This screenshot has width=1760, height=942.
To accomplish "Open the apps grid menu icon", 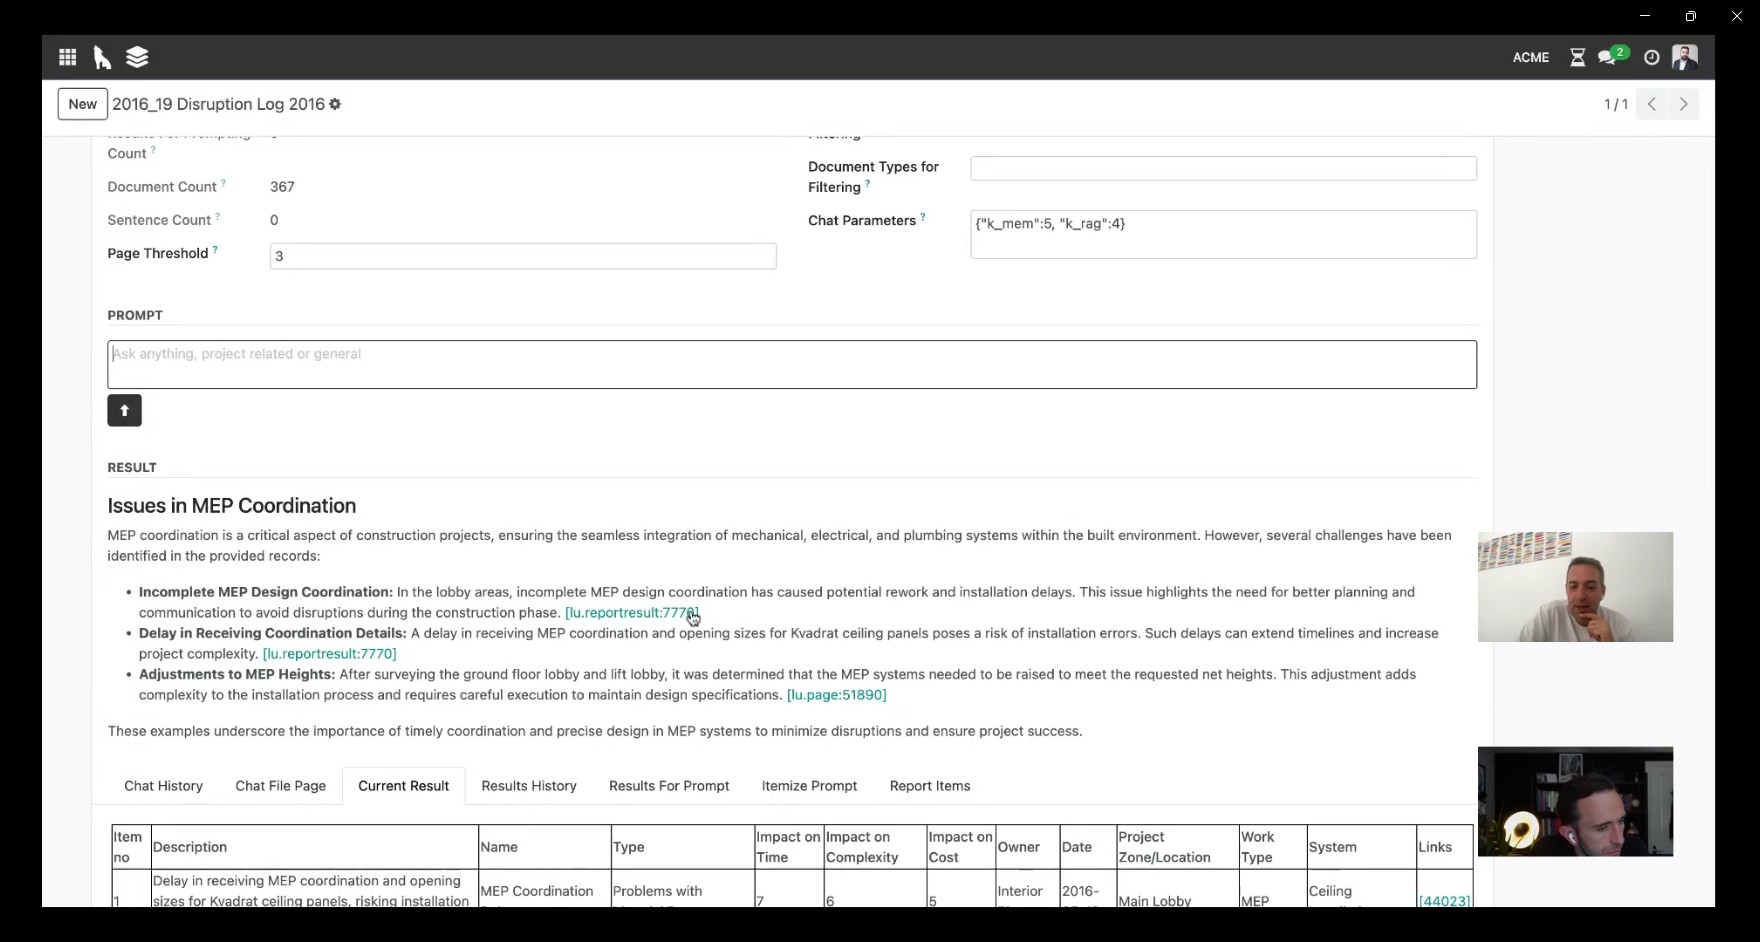I will [68, 57].
